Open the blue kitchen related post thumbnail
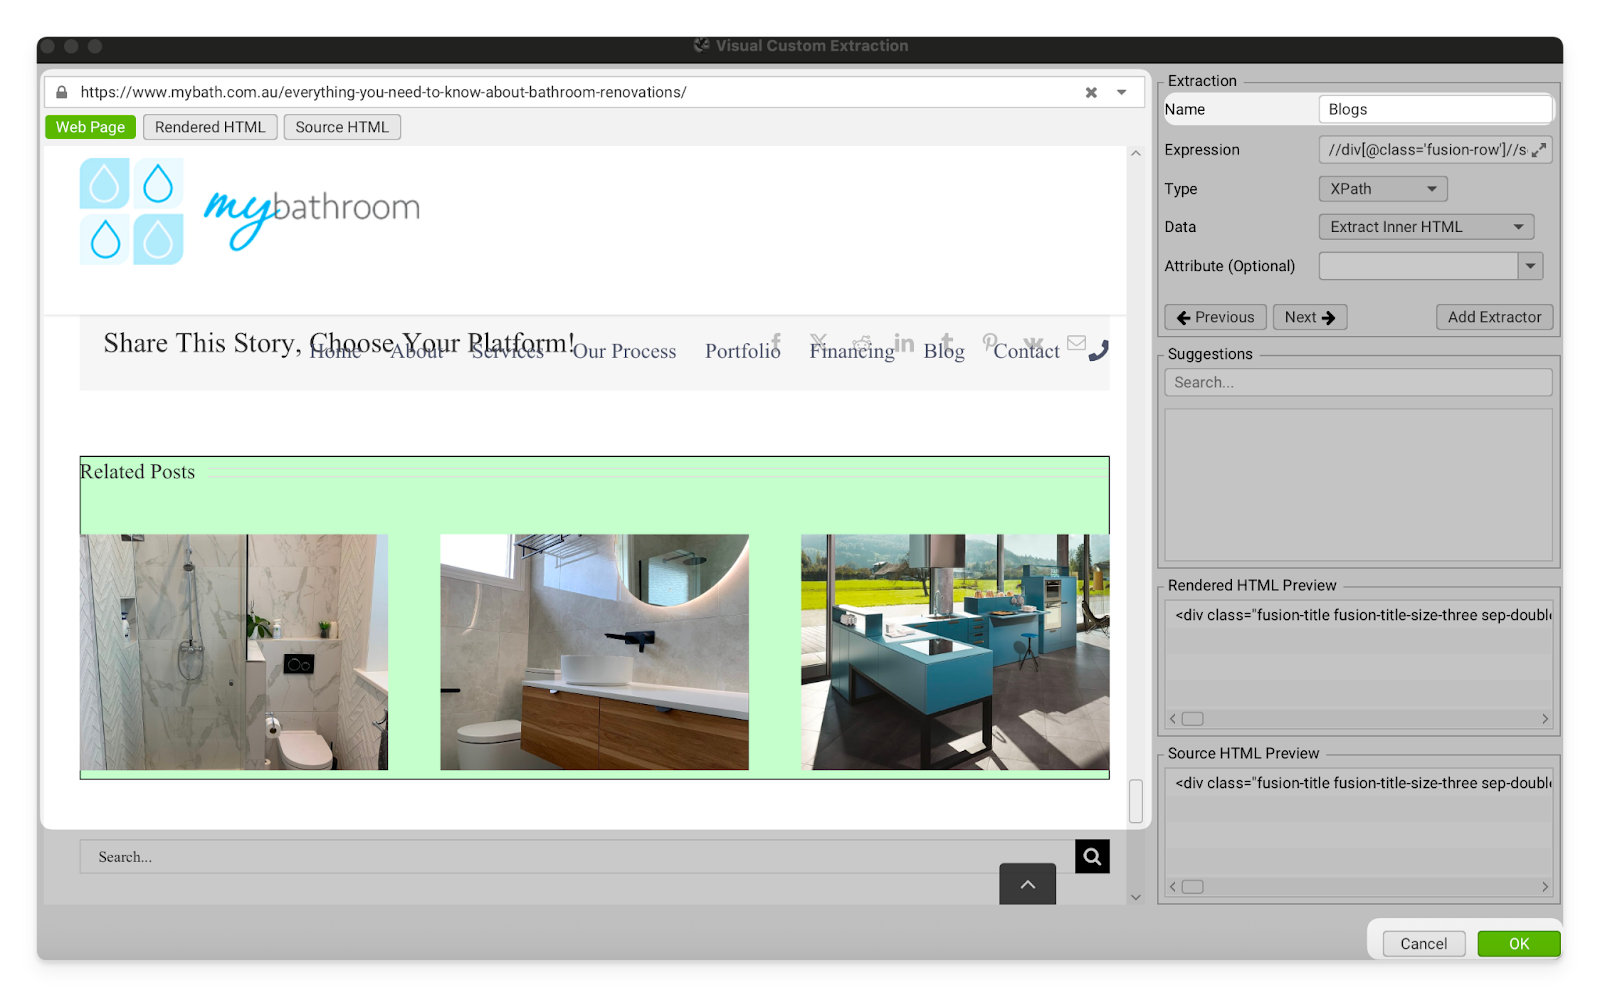 coord(954,651)
